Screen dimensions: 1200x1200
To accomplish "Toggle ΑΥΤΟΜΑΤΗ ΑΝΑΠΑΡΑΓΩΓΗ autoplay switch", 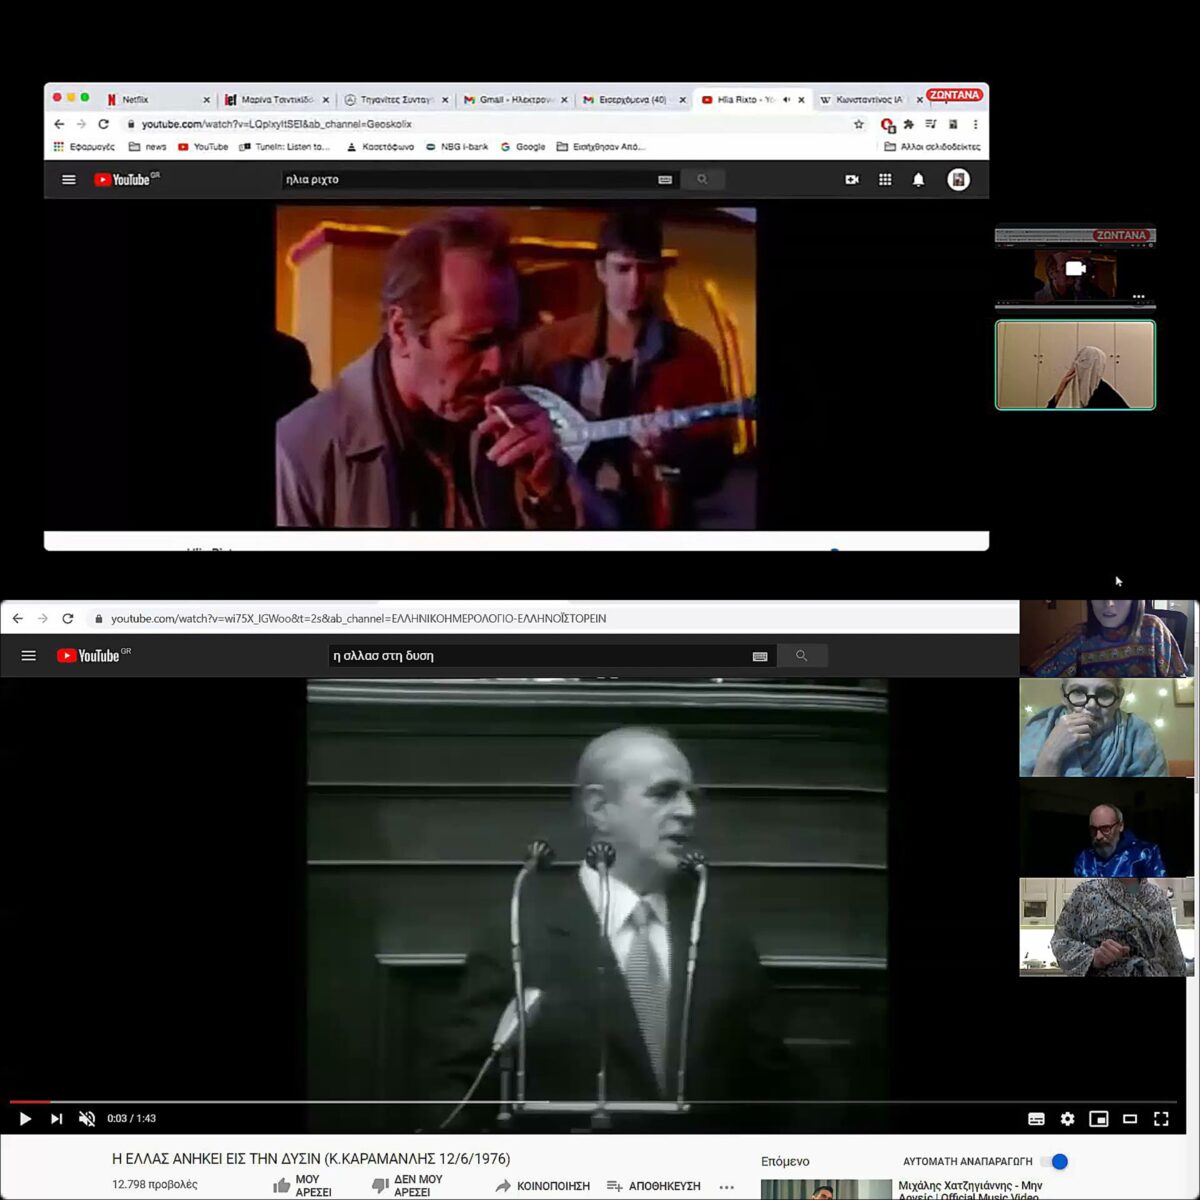I will point(1055,1161).
